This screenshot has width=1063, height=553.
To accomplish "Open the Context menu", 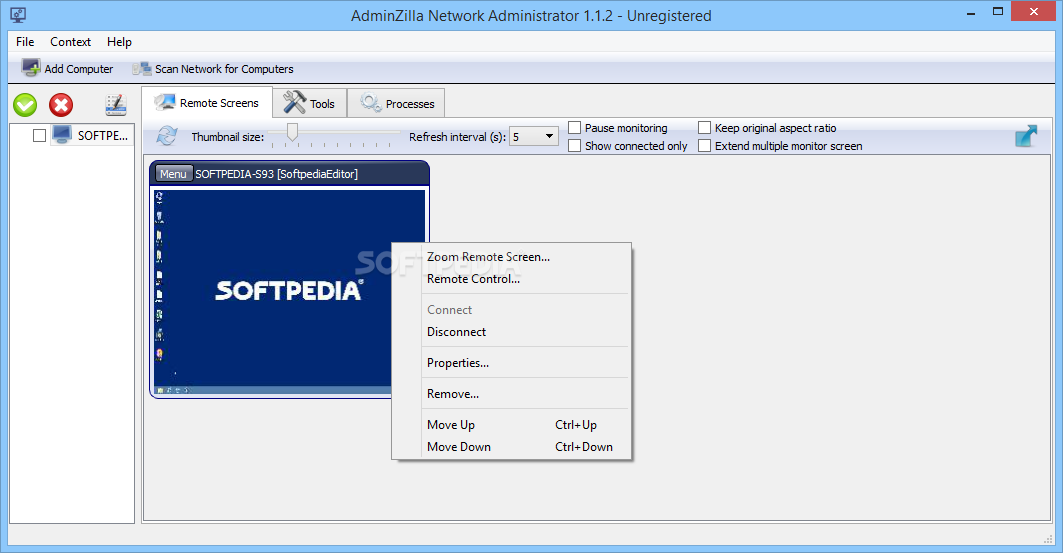I will point(71,41).
